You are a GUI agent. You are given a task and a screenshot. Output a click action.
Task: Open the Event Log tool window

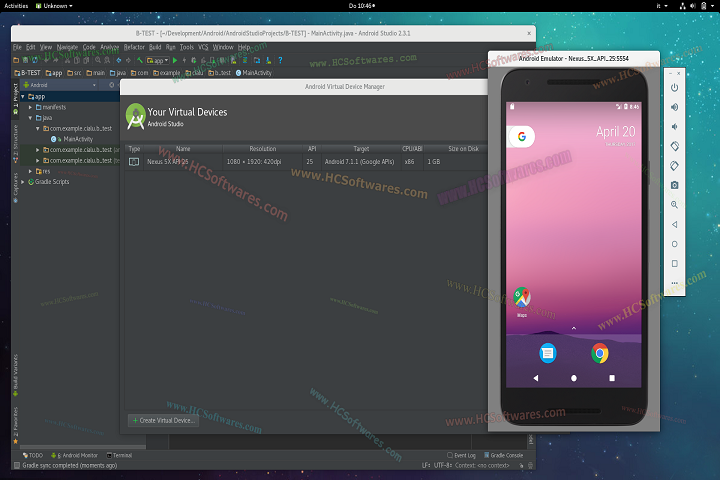click(x=461, y=455)
